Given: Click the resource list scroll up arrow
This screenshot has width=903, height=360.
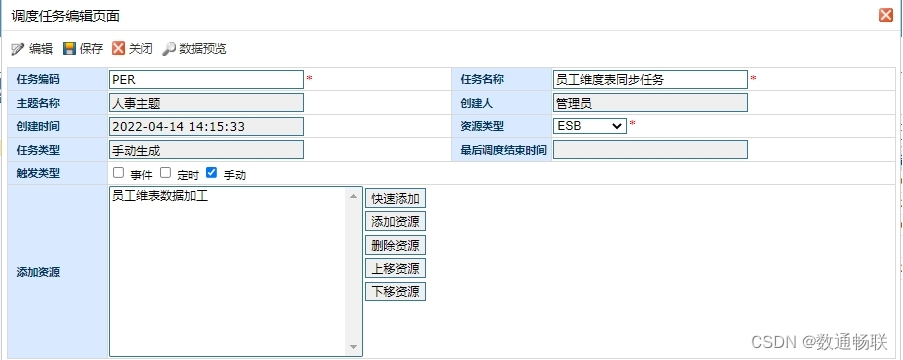Looking at the screenshot, I should pyautogui.click(x=354, y=196).
